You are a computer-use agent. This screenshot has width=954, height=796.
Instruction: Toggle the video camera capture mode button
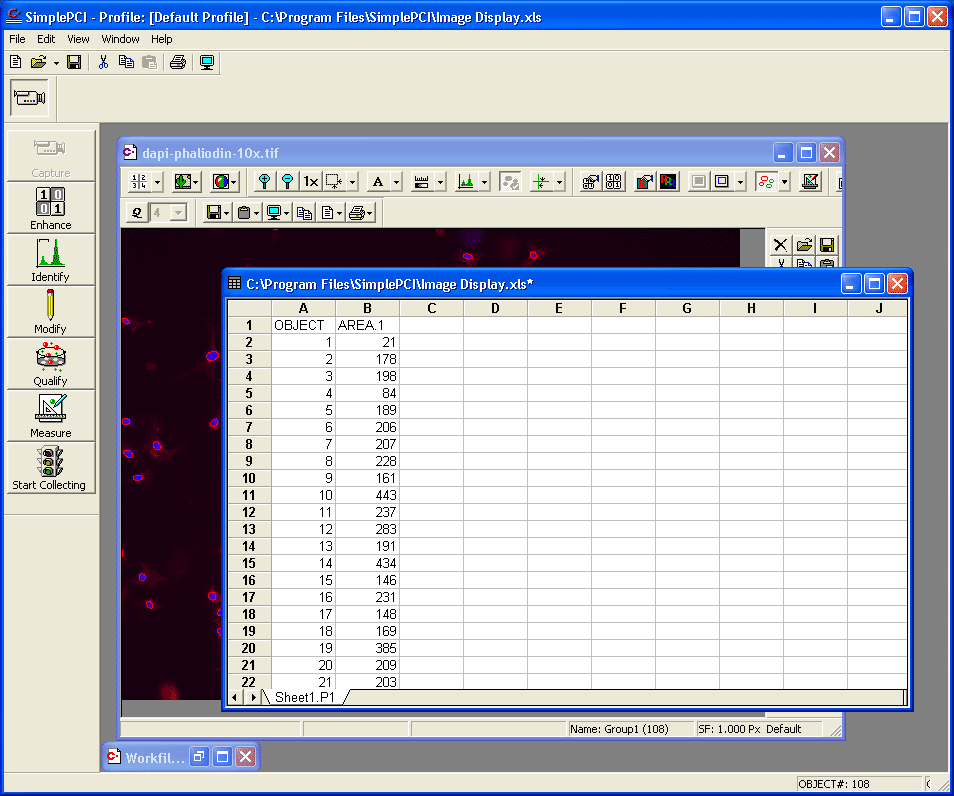(28, 98)
